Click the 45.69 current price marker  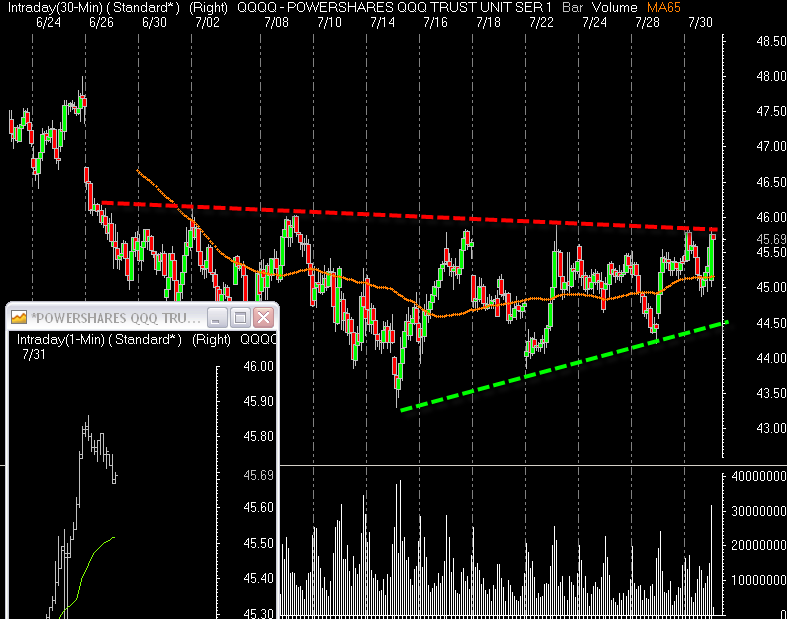tap(770, 239)
